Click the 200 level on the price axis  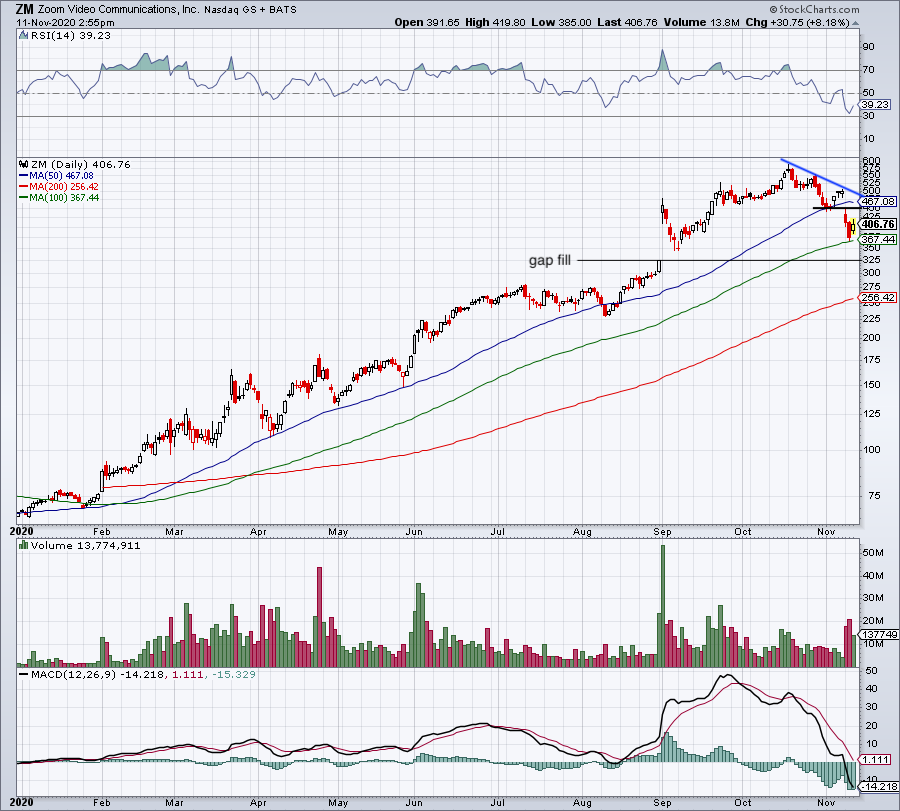(871, 337)
